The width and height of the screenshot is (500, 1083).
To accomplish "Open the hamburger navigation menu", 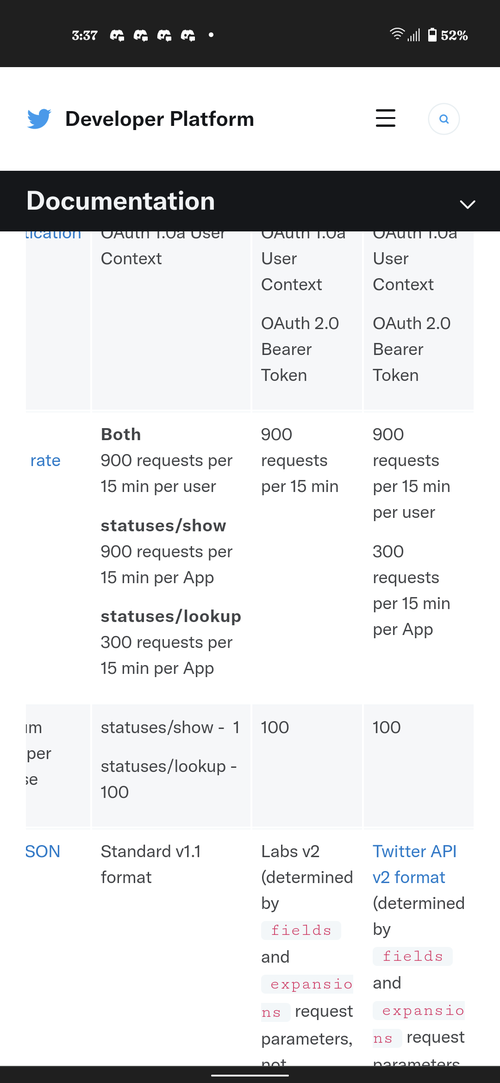I will pos(385,119).
